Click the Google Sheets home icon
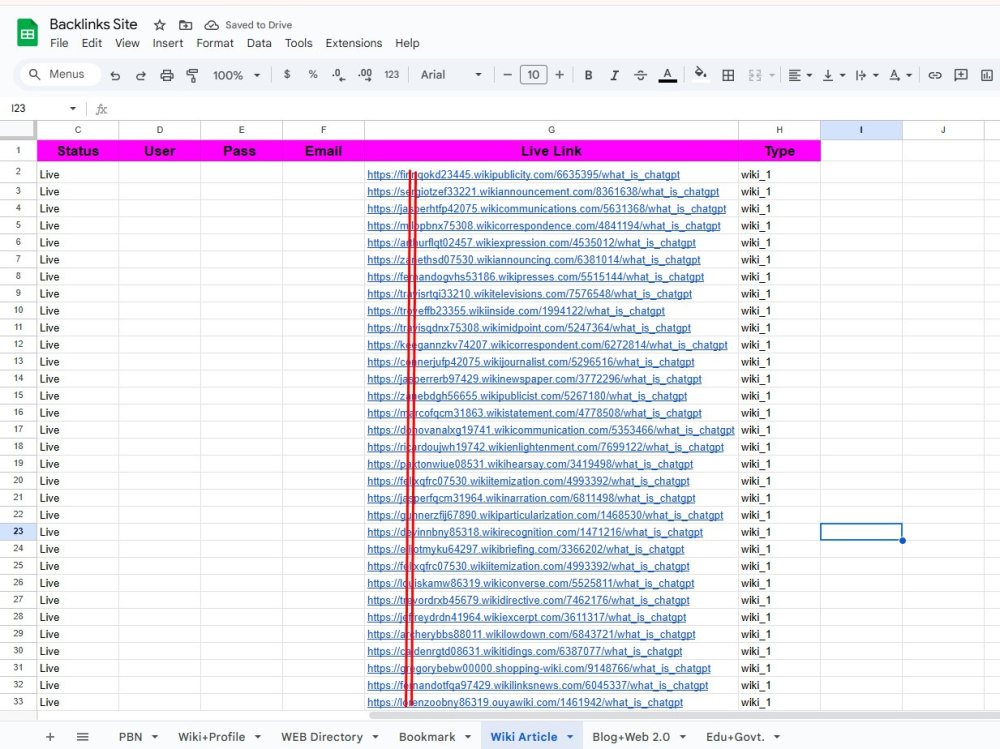This screenshot has width=1000, height=749. pyautogui.click(x=27, y=33)
